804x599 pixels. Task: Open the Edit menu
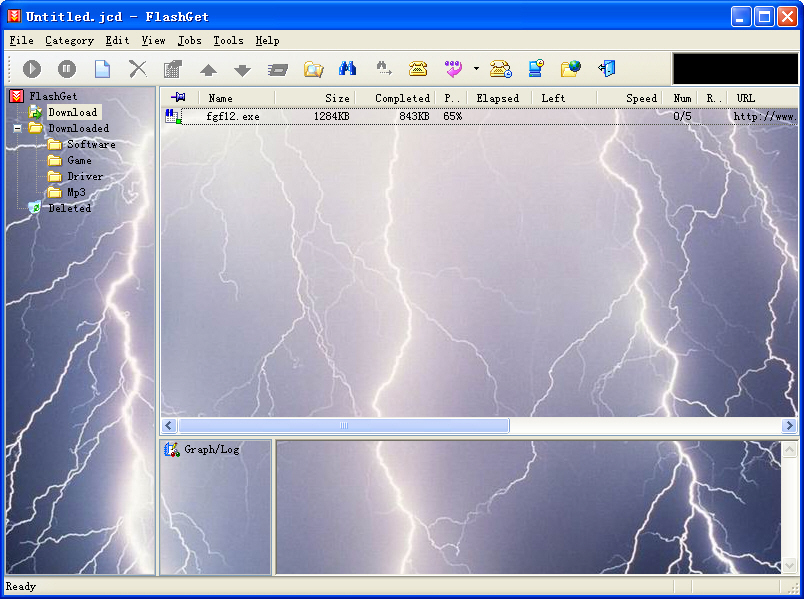(117, 41)
